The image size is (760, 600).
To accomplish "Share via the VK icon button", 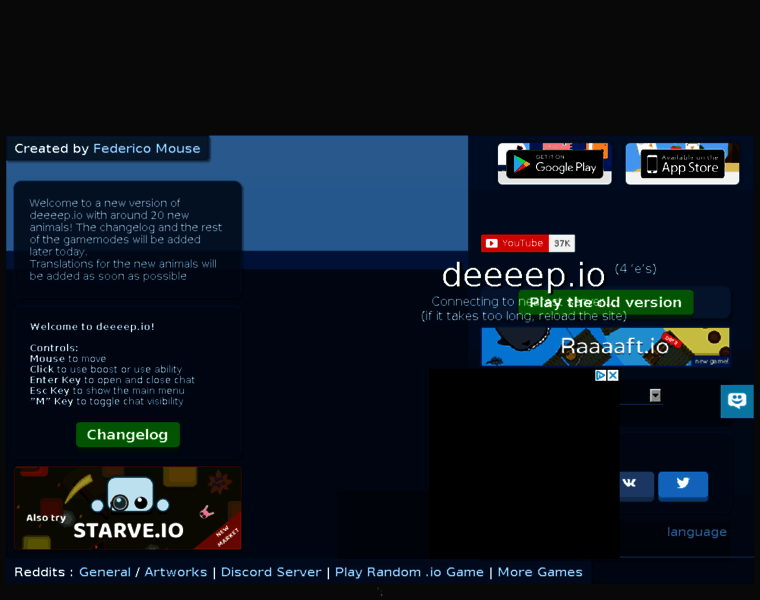I will 636,484.
